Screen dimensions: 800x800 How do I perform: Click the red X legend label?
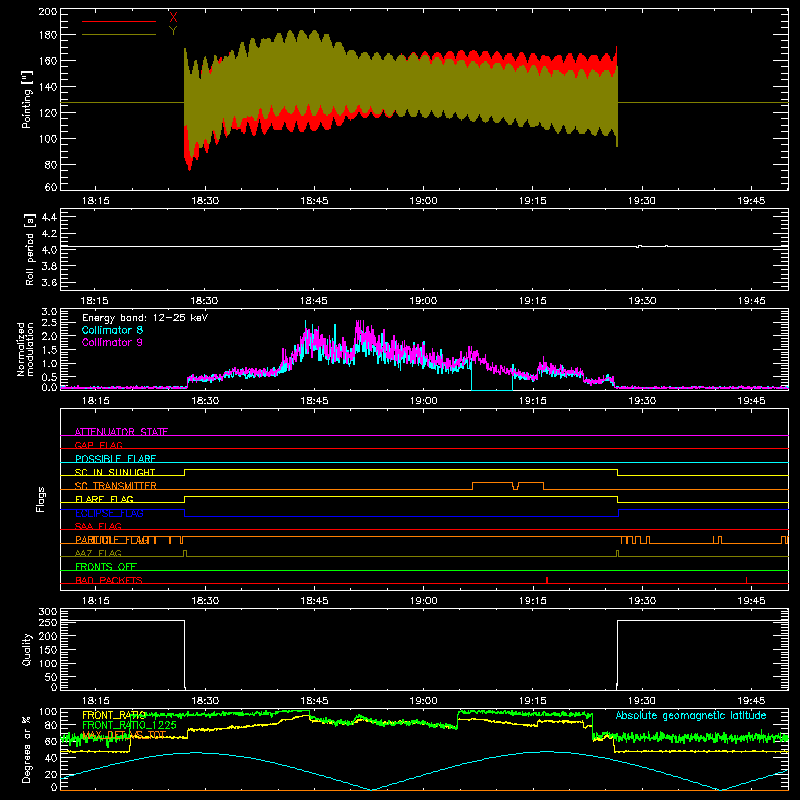point(173,17)
